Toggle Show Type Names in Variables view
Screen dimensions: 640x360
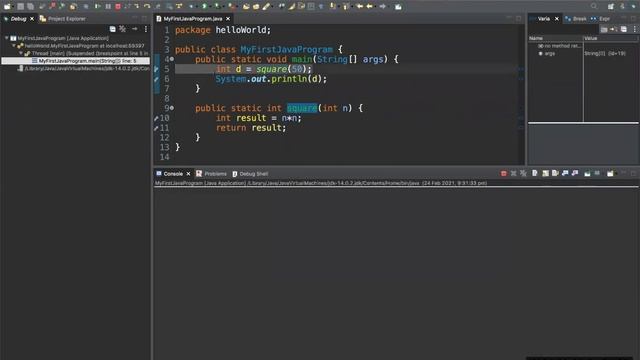[x=604, y=29]
